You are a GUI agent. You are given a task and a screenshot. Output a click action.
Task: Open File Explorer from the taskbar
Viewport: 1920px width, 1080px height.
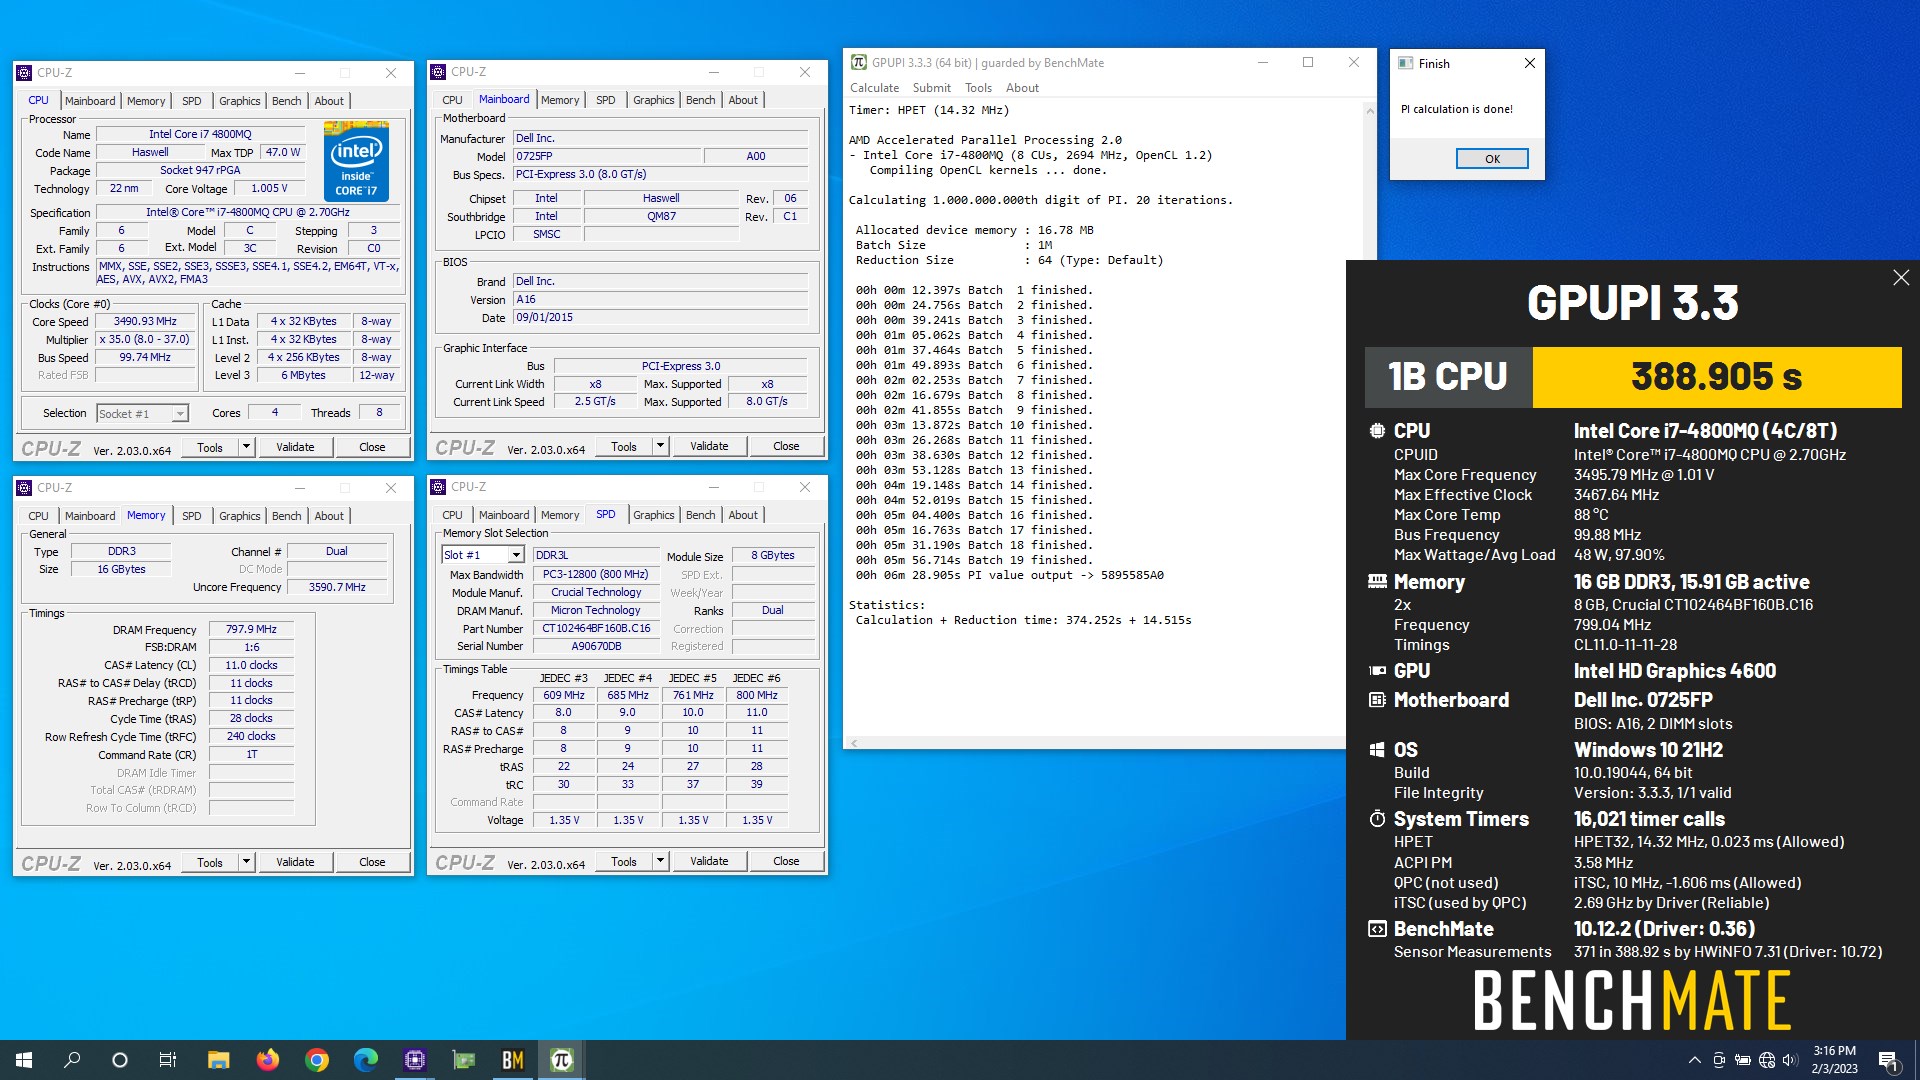218,1060
